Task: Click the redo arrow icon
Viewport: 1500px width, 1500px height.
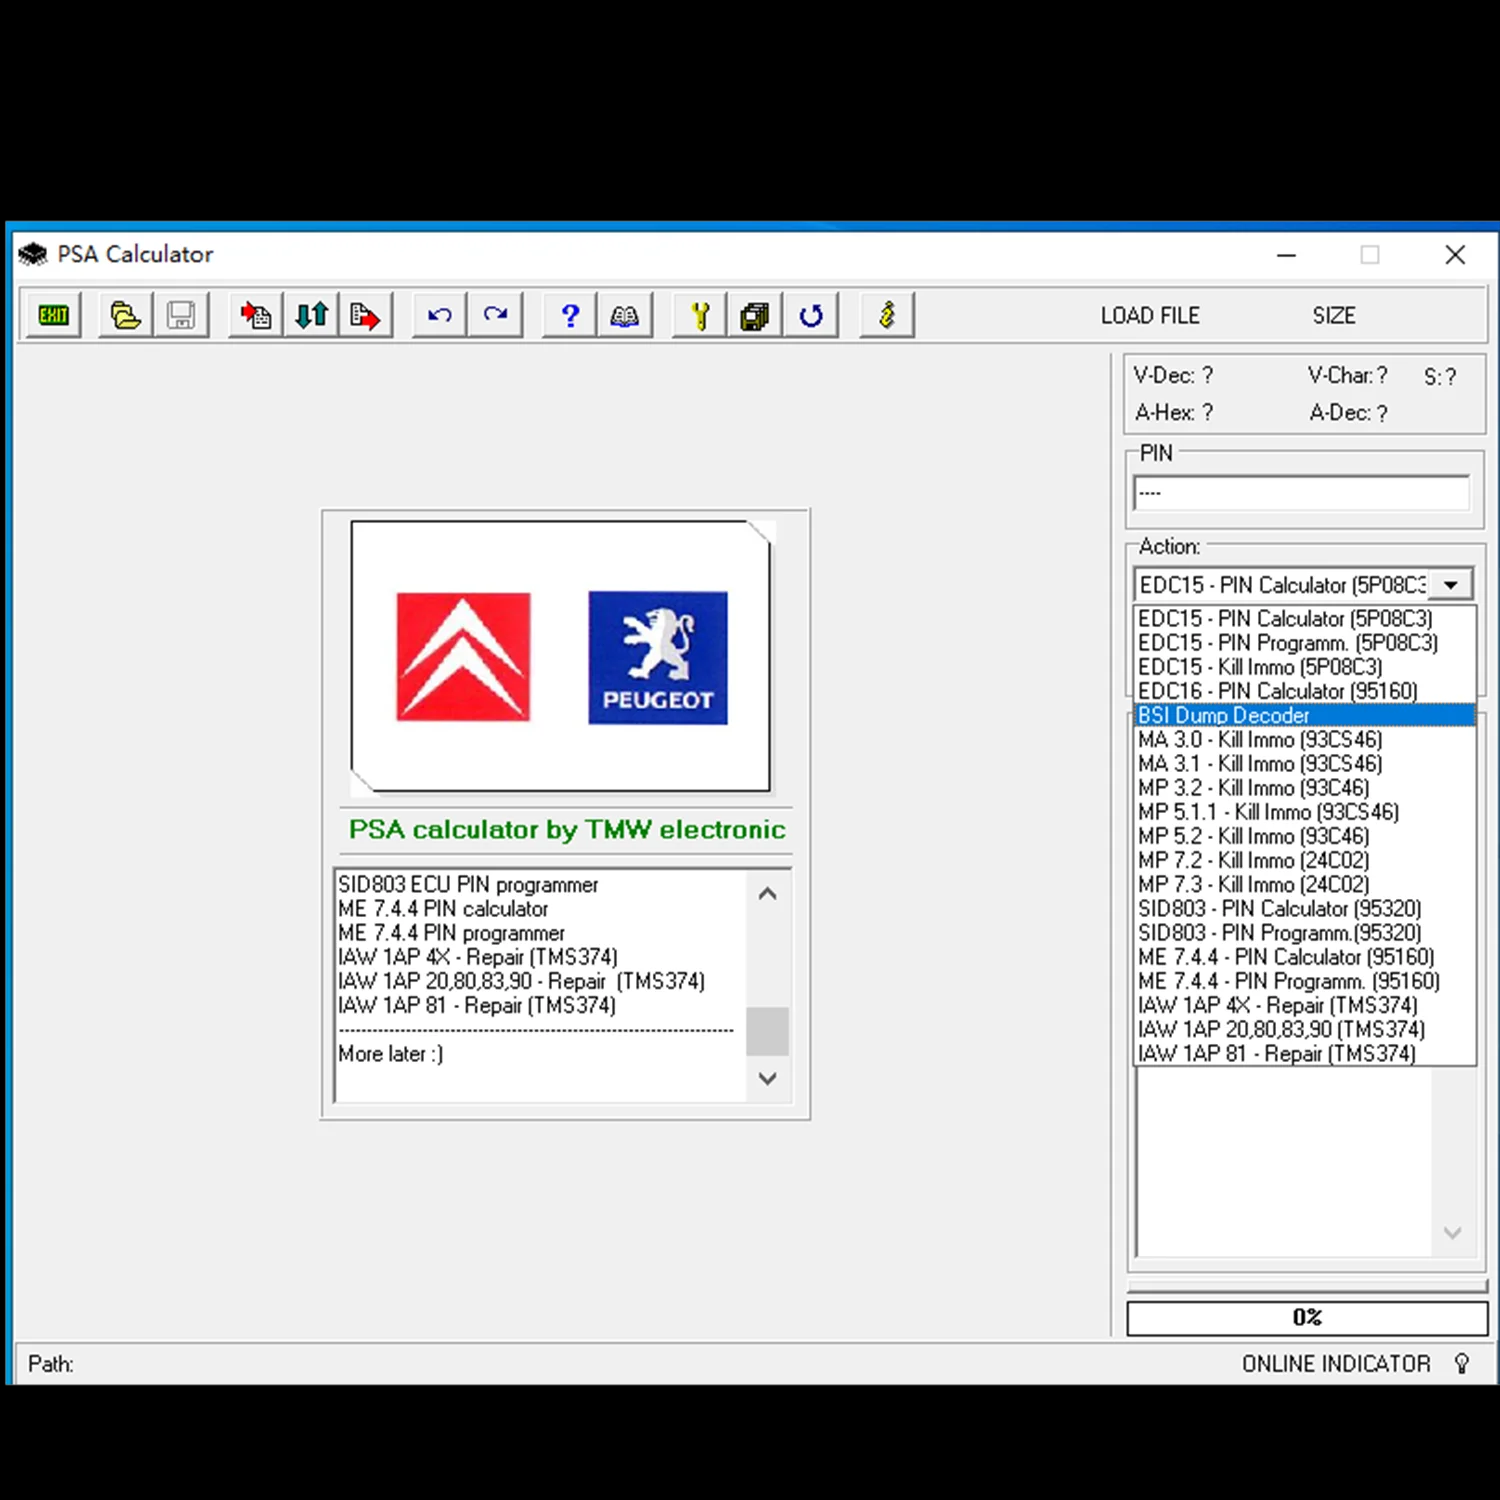Action: [x=496, y=316]
